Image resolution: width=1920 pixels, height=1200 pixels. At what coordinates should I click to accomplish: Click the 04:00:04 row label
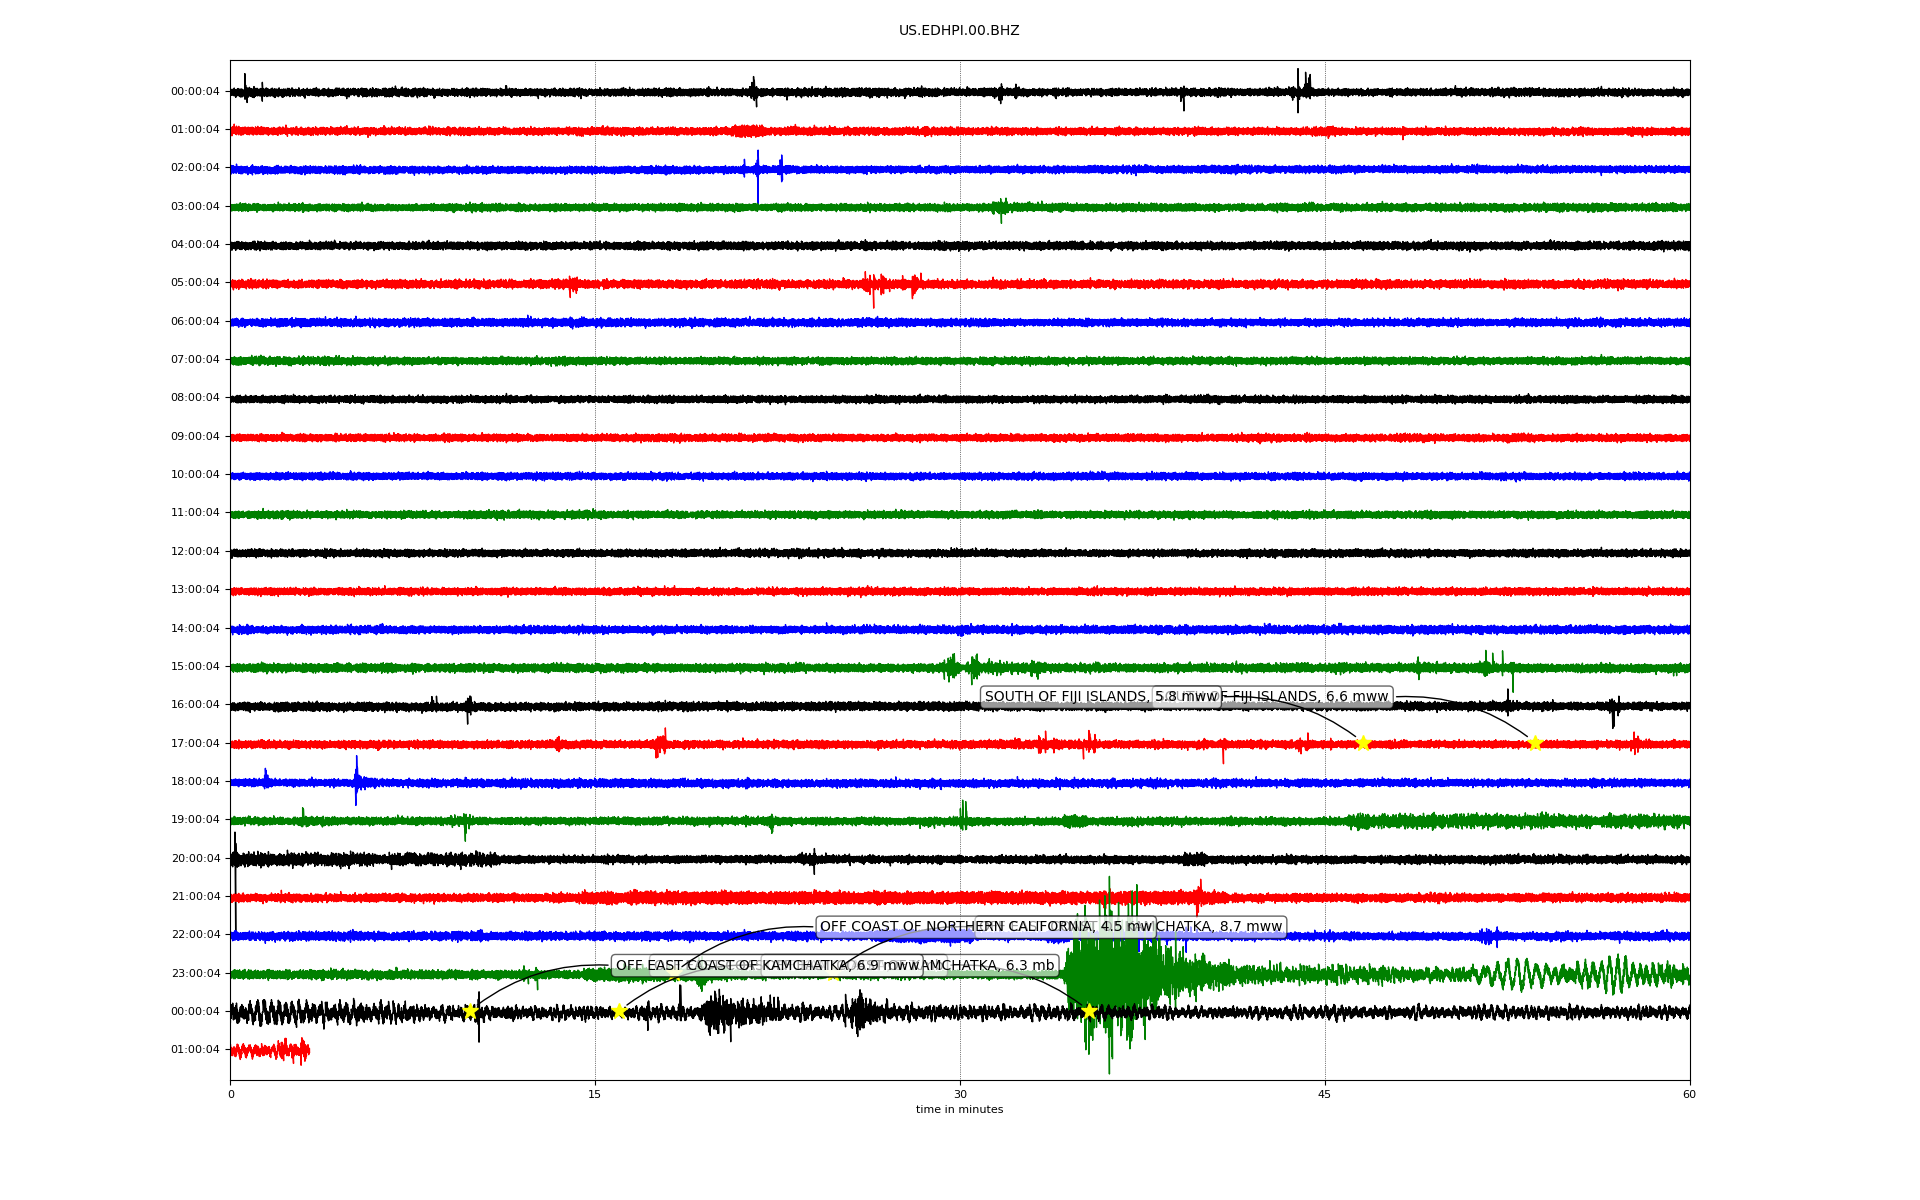click(195, 245)
